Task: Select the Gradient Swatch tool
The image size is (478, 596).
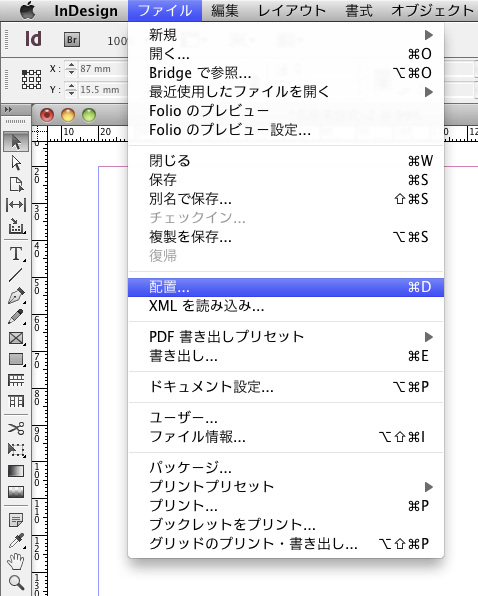Action: point(16,471)
